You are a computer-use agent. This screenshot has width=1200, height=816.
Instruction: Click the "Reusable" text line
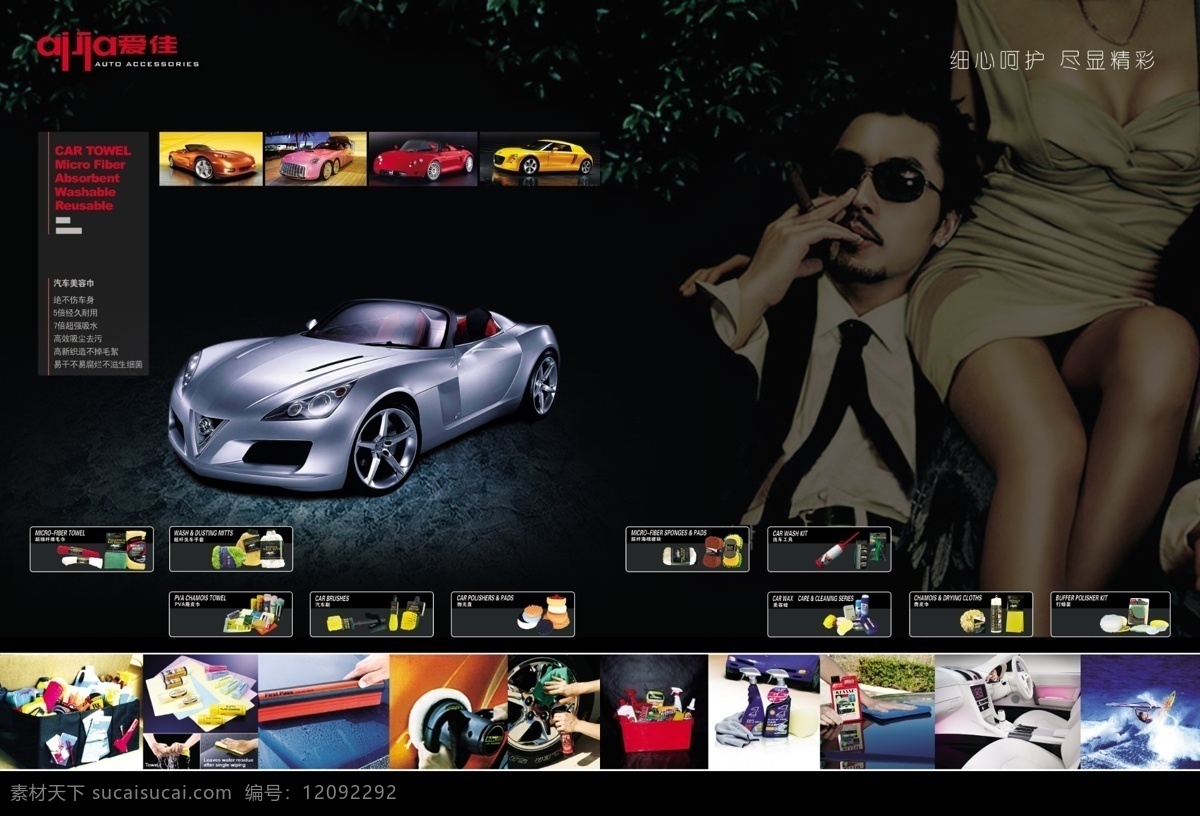[x=84, y=206]
